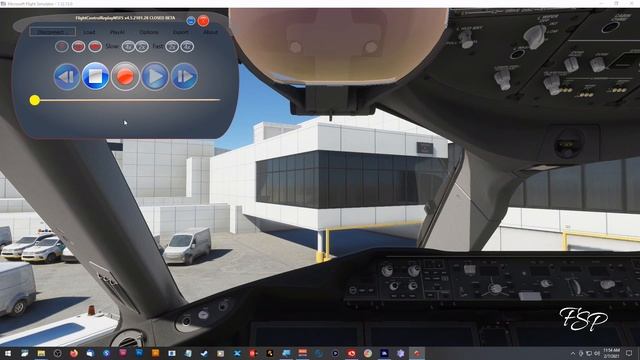Click the yellow replay position slider handle
The image size is (640, 360).
pyautogui.click(x=35, y=100)
